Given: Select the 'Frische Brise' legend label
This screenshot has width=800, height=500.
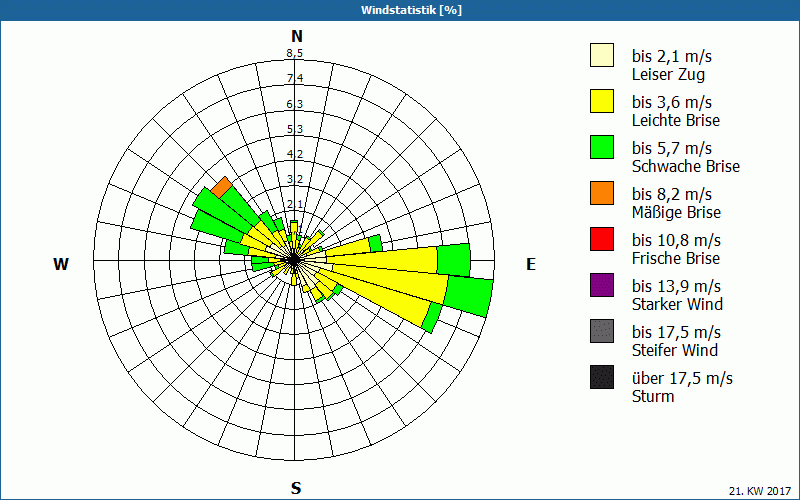Looking at the screenshot, I should (x=676, y=258).
